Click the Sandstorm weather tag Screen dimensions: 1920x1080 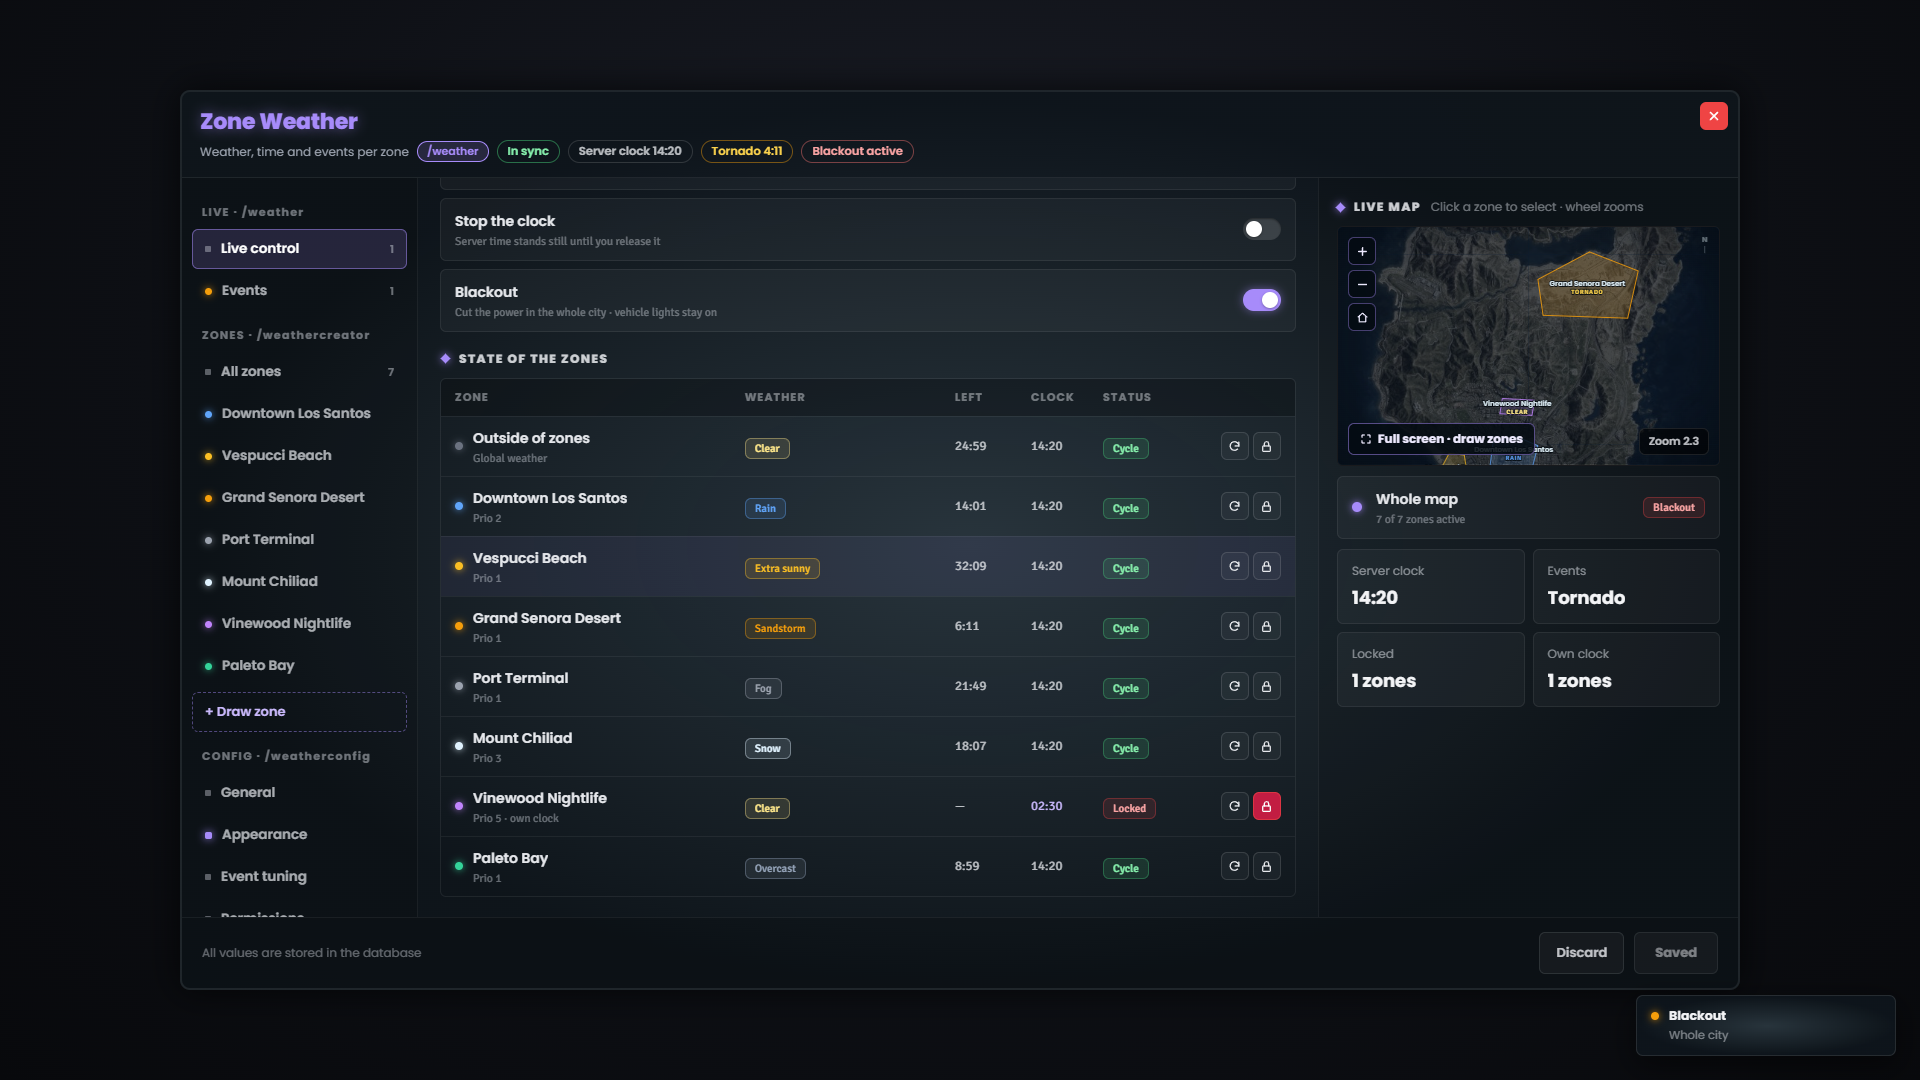coord(780,629)
